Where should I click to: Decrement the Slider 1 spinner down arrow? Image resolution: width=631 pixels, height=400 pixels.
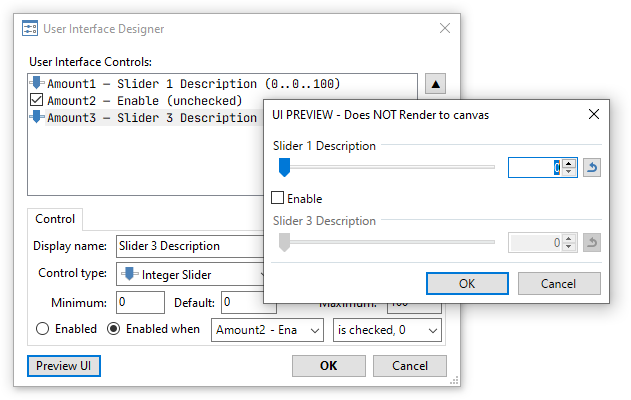tap(569, 172)
